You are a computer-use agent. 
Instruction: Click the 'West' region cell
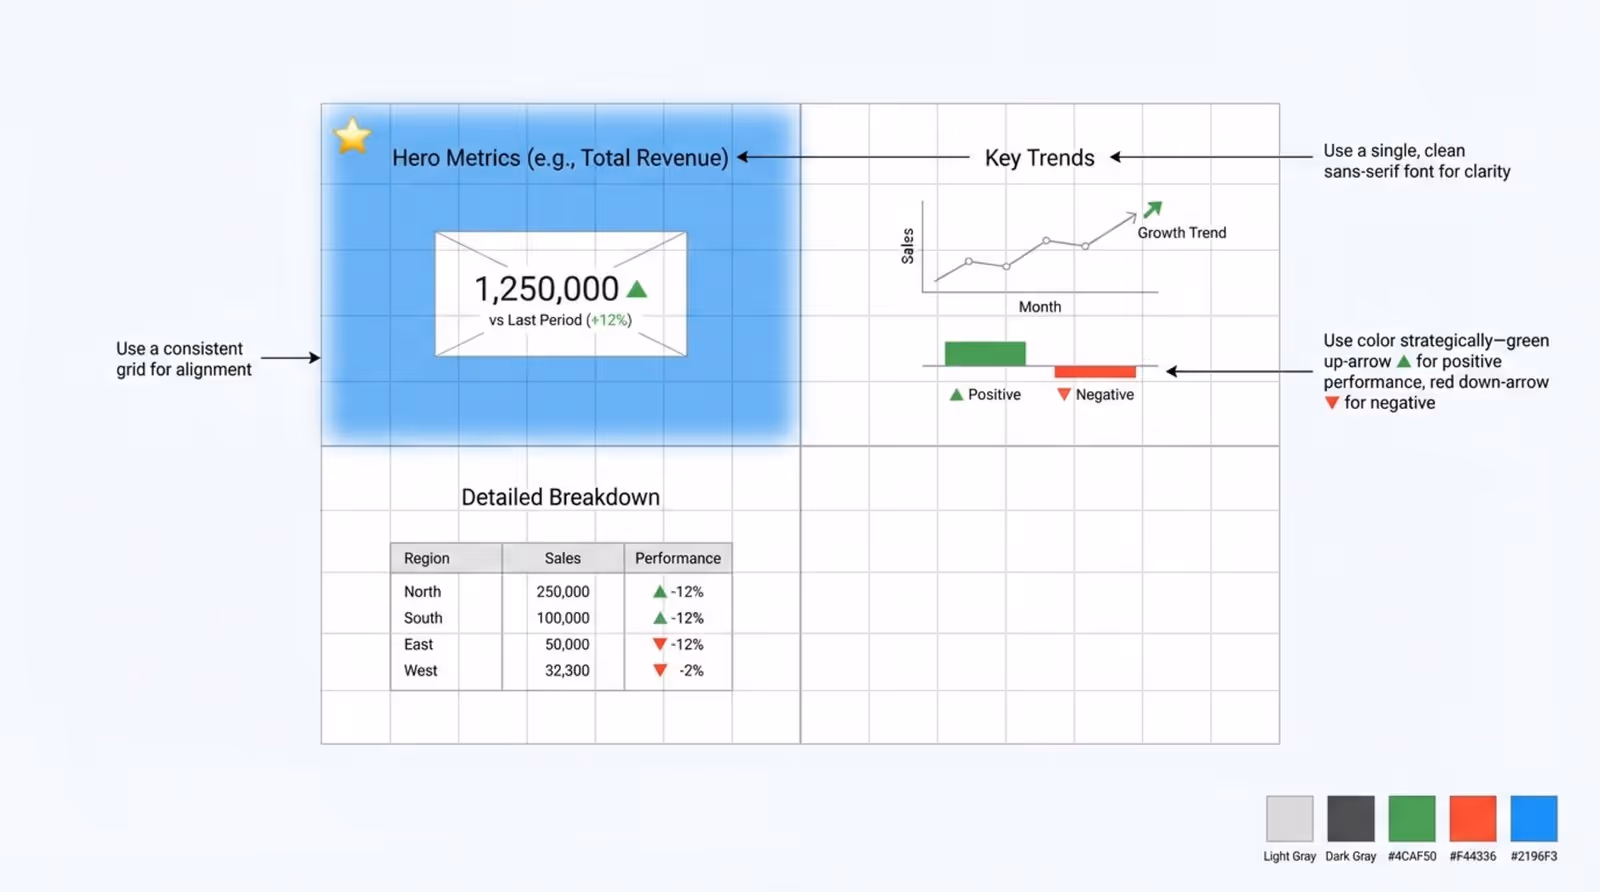click(420, 670)
